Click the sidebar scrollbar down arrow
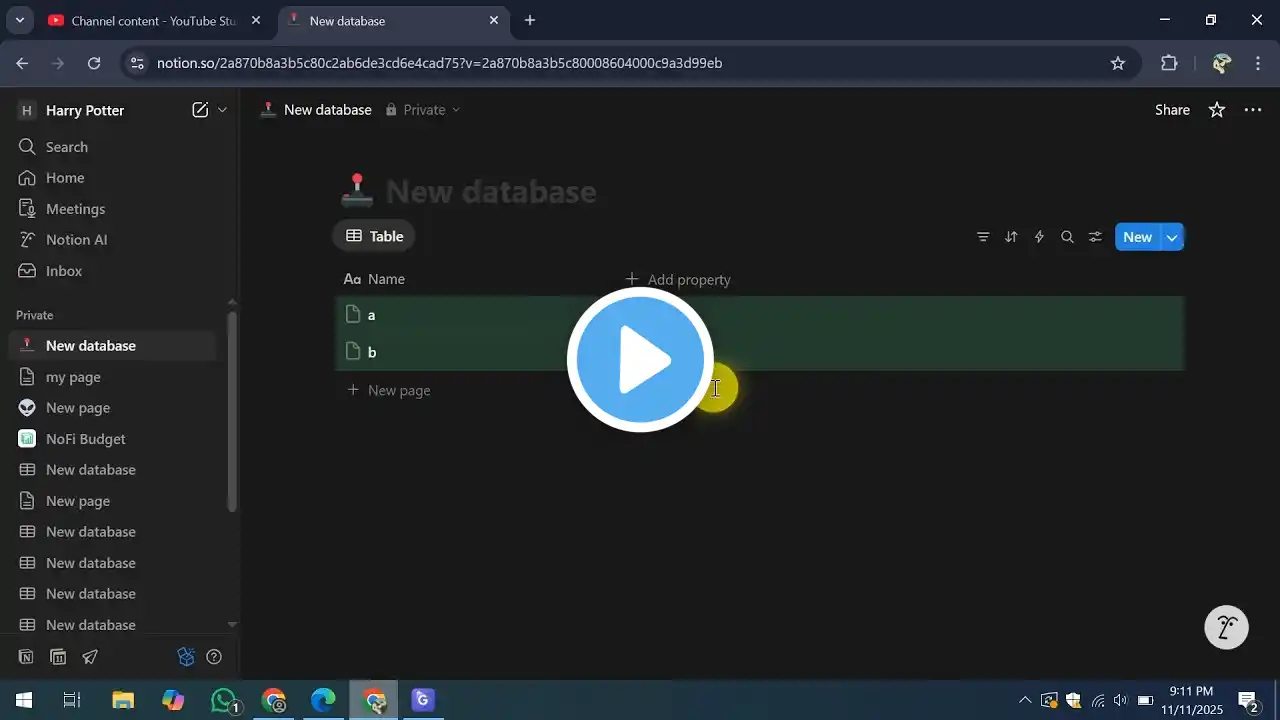This screenshot has width=1280, height=720. point(232,624)
